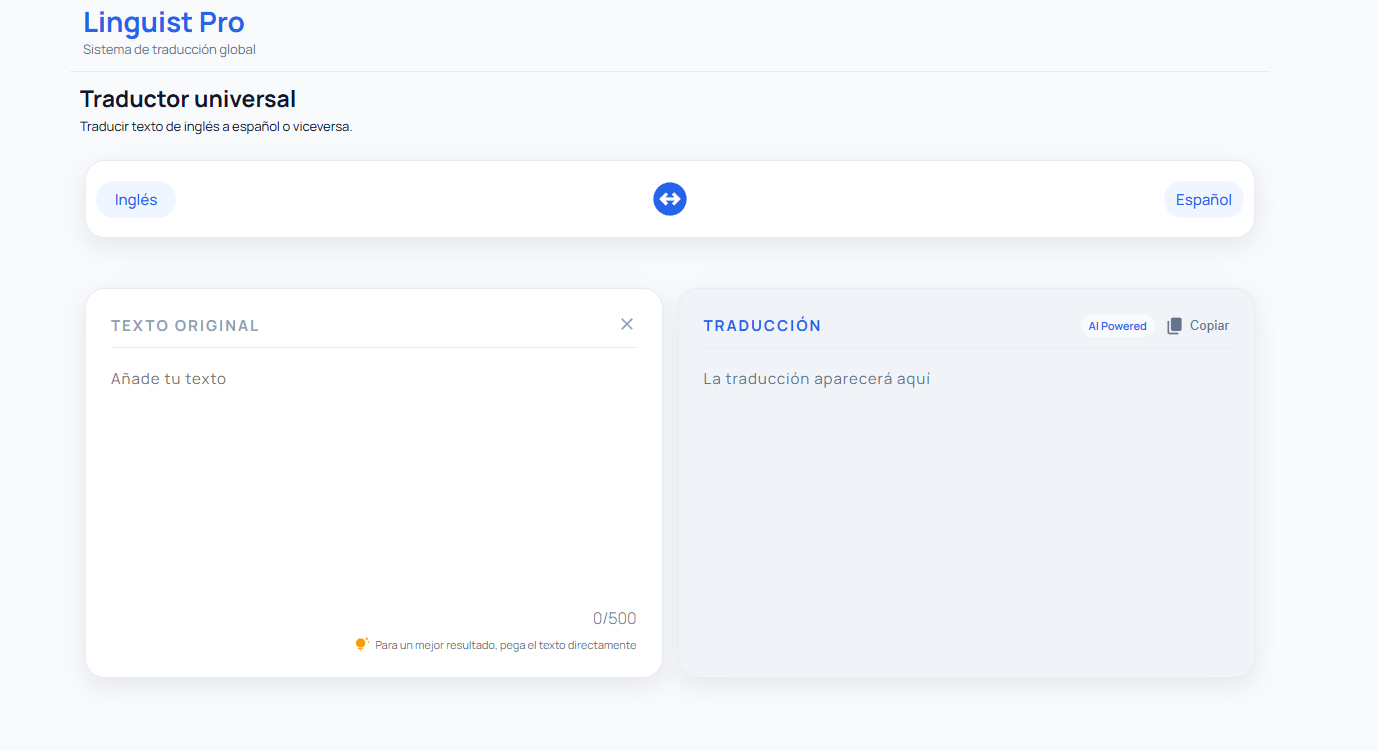Select the Inglés language button
Viewport: 1379px width, 751px height.
[x=136, y=200]
